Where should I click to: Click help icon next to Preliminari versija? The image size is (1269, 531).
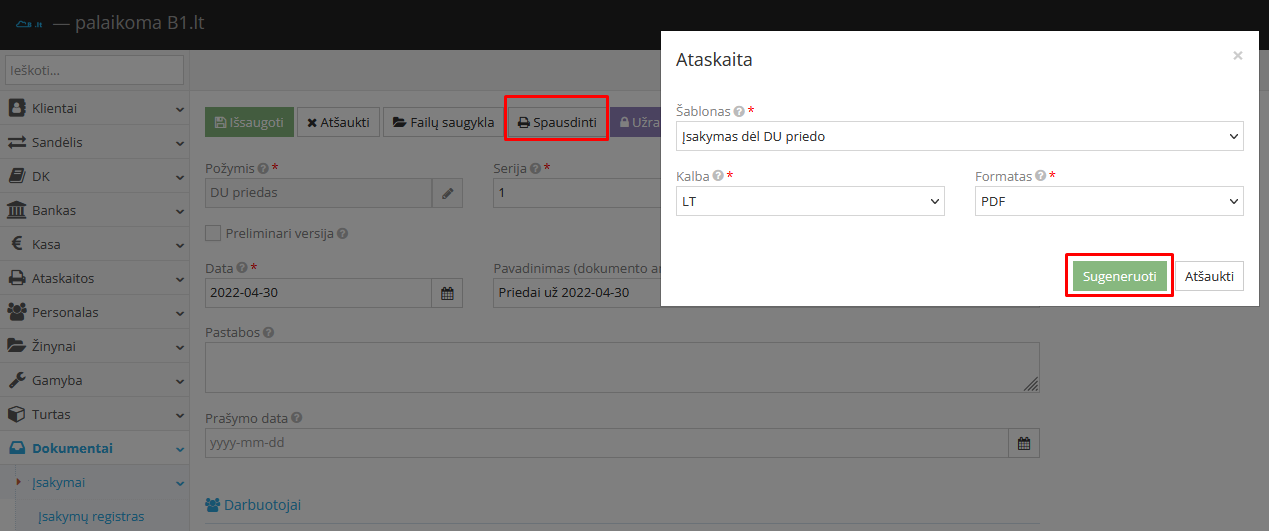point(342,233)
